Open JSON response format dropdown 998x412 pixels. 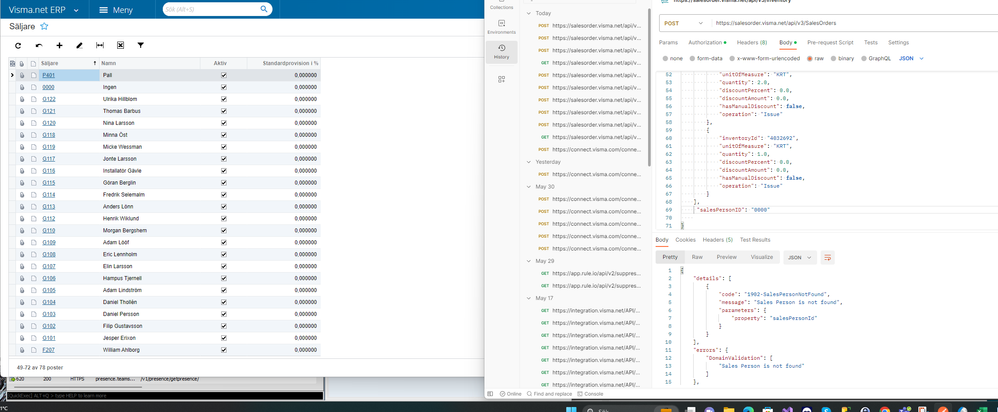[800, 257]
